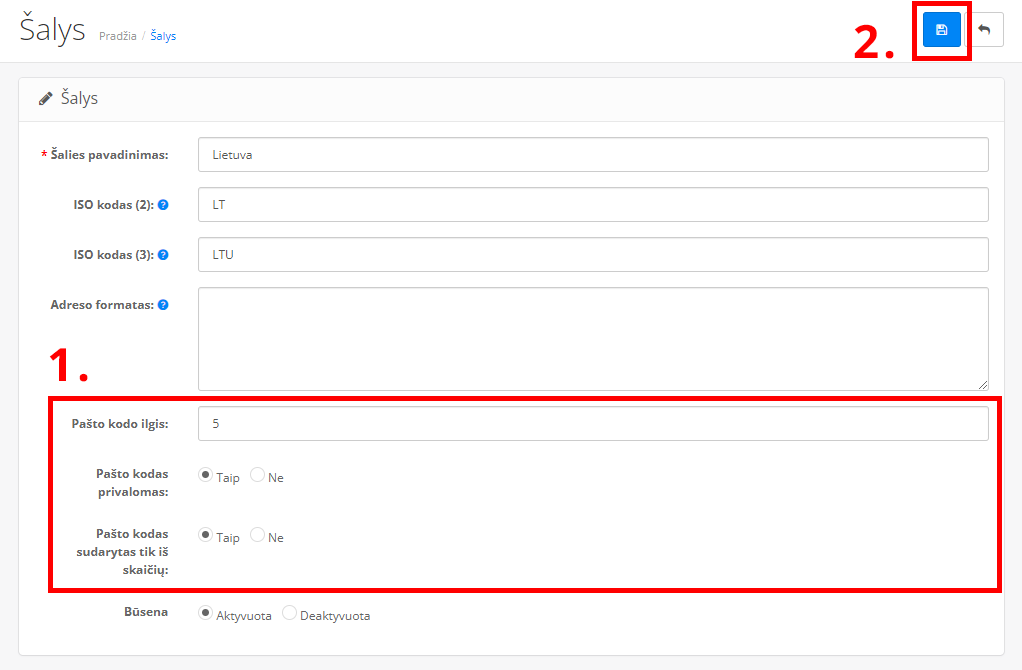Viewport: 1022px width, 670px height.
Task: Click inside the Adreso formatas text area
Action: point(593,338)
